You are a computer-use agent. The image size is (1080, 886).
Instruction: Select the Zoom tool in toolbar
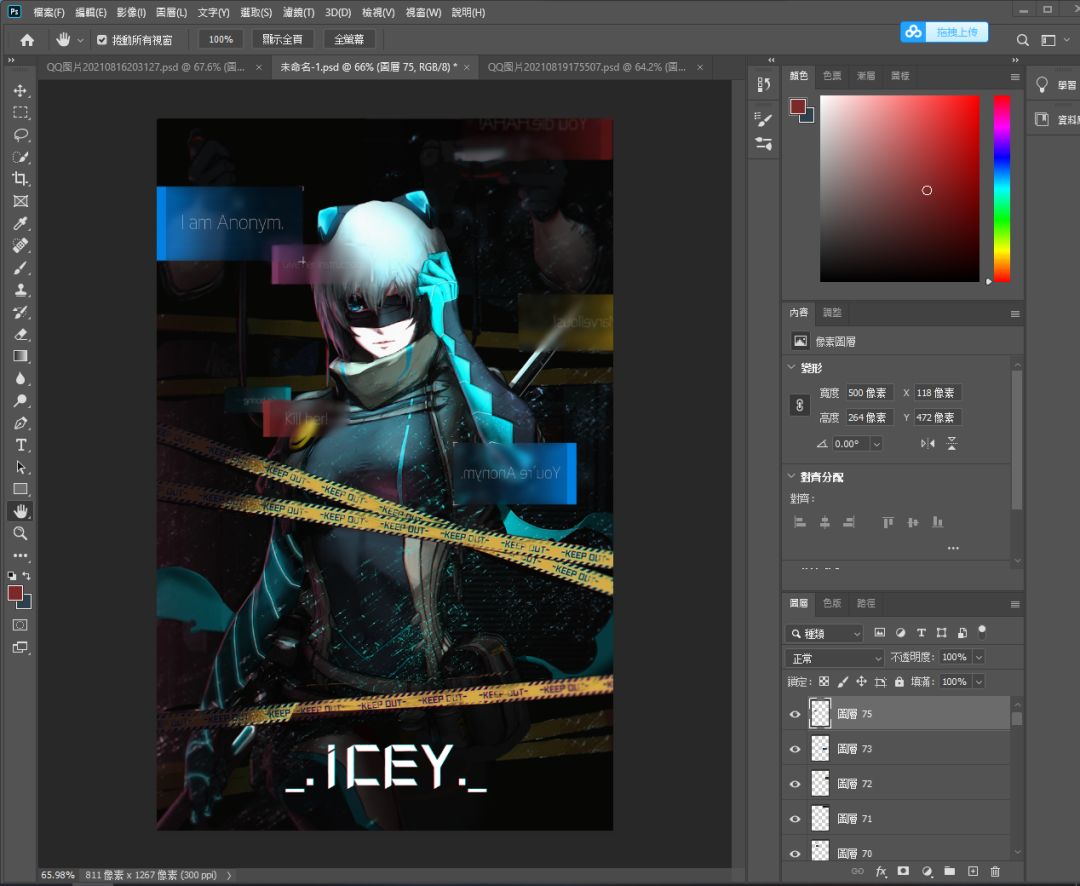pos(21,533)
